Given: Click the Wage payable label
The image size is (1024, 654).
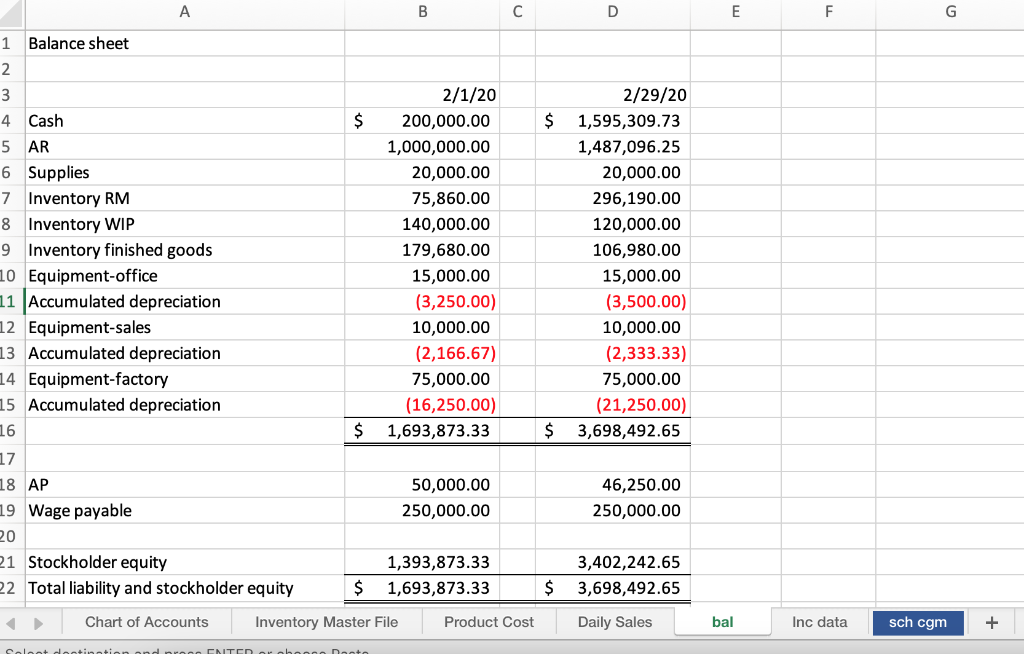Looking at the screenshot, I should tap(185, 510).
